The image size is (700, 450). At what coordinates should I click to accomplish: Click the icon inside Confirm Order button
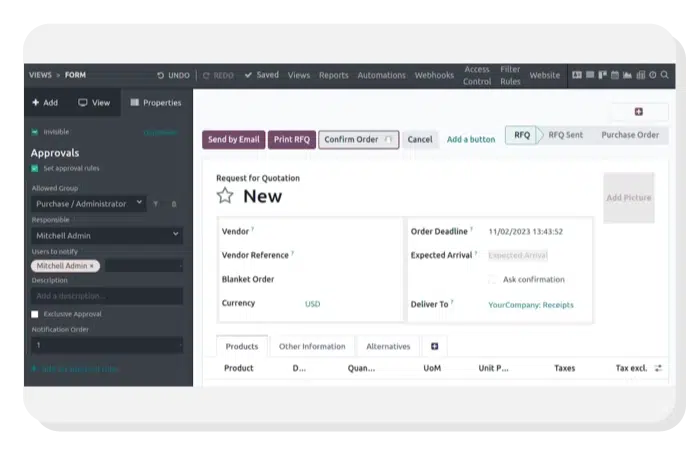tap(388, 139)
